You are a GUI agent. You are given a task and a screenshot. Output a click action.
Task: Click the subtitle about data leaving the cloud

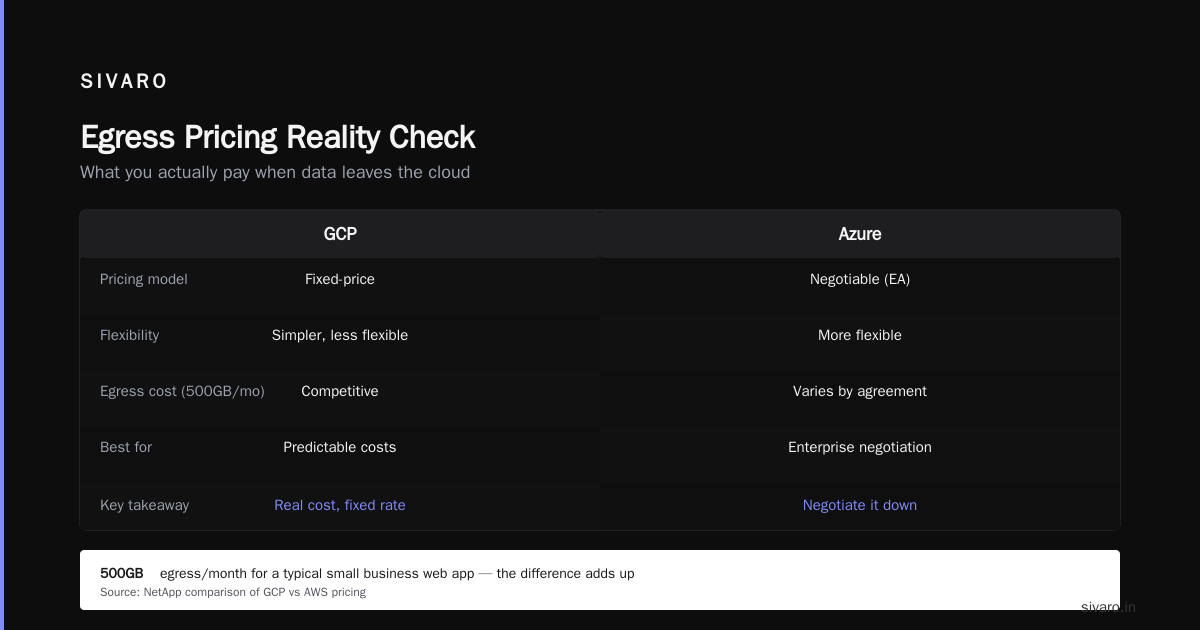click(x=275, y=172)
